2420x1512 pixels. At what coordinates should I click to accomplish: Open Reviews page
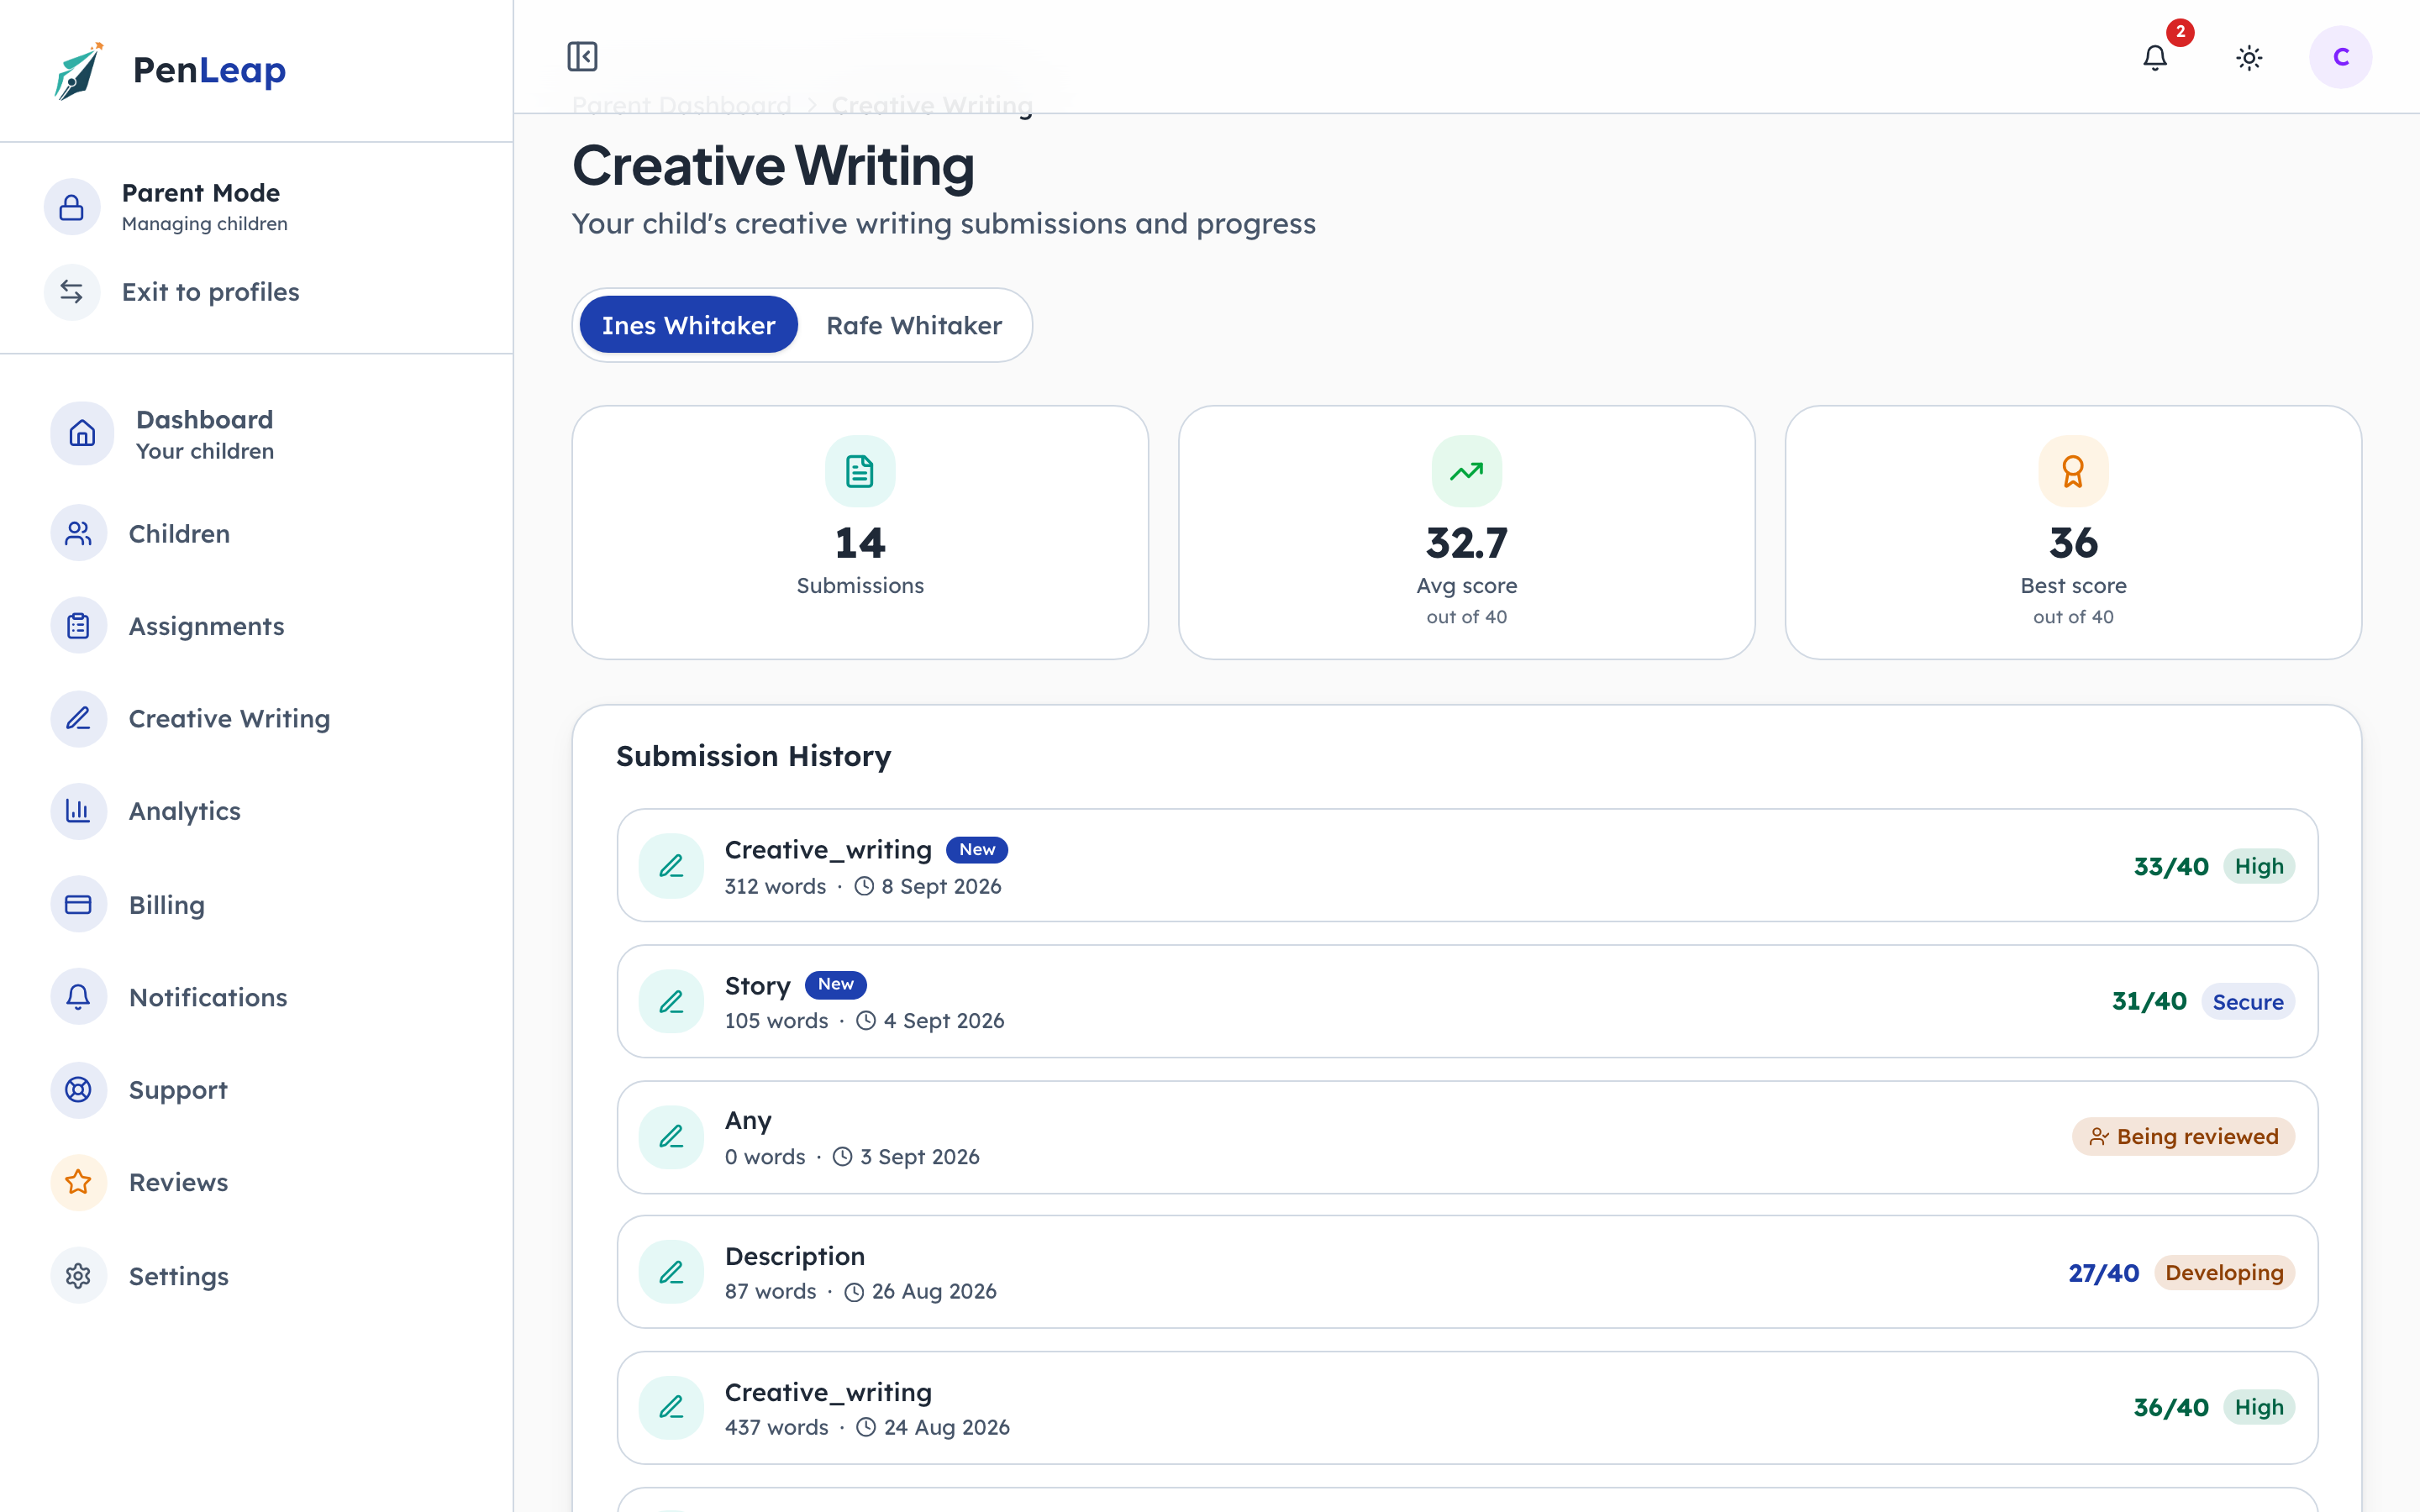(x=257, y=1182)
